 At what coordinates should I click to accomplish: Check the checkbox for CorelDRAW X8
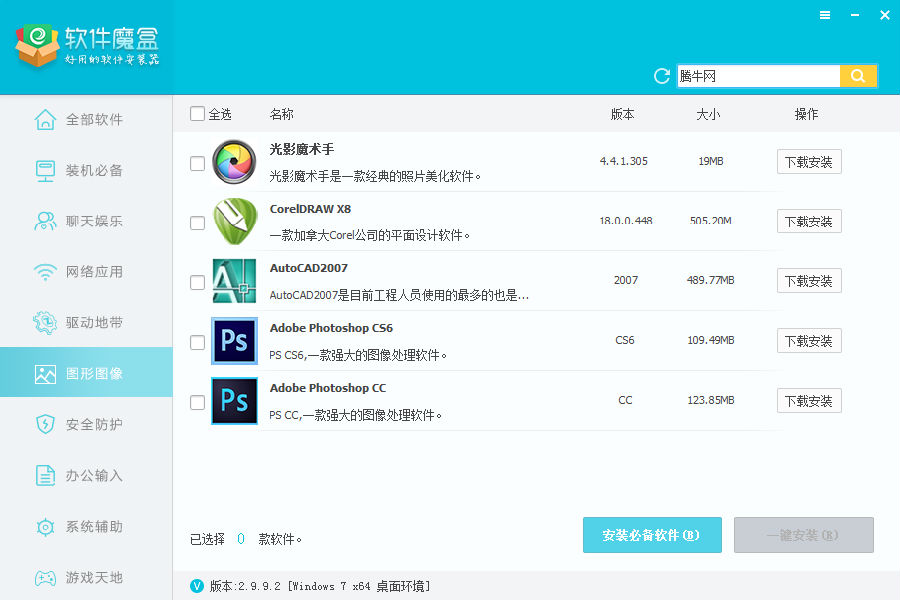click(x=197, y=221)
